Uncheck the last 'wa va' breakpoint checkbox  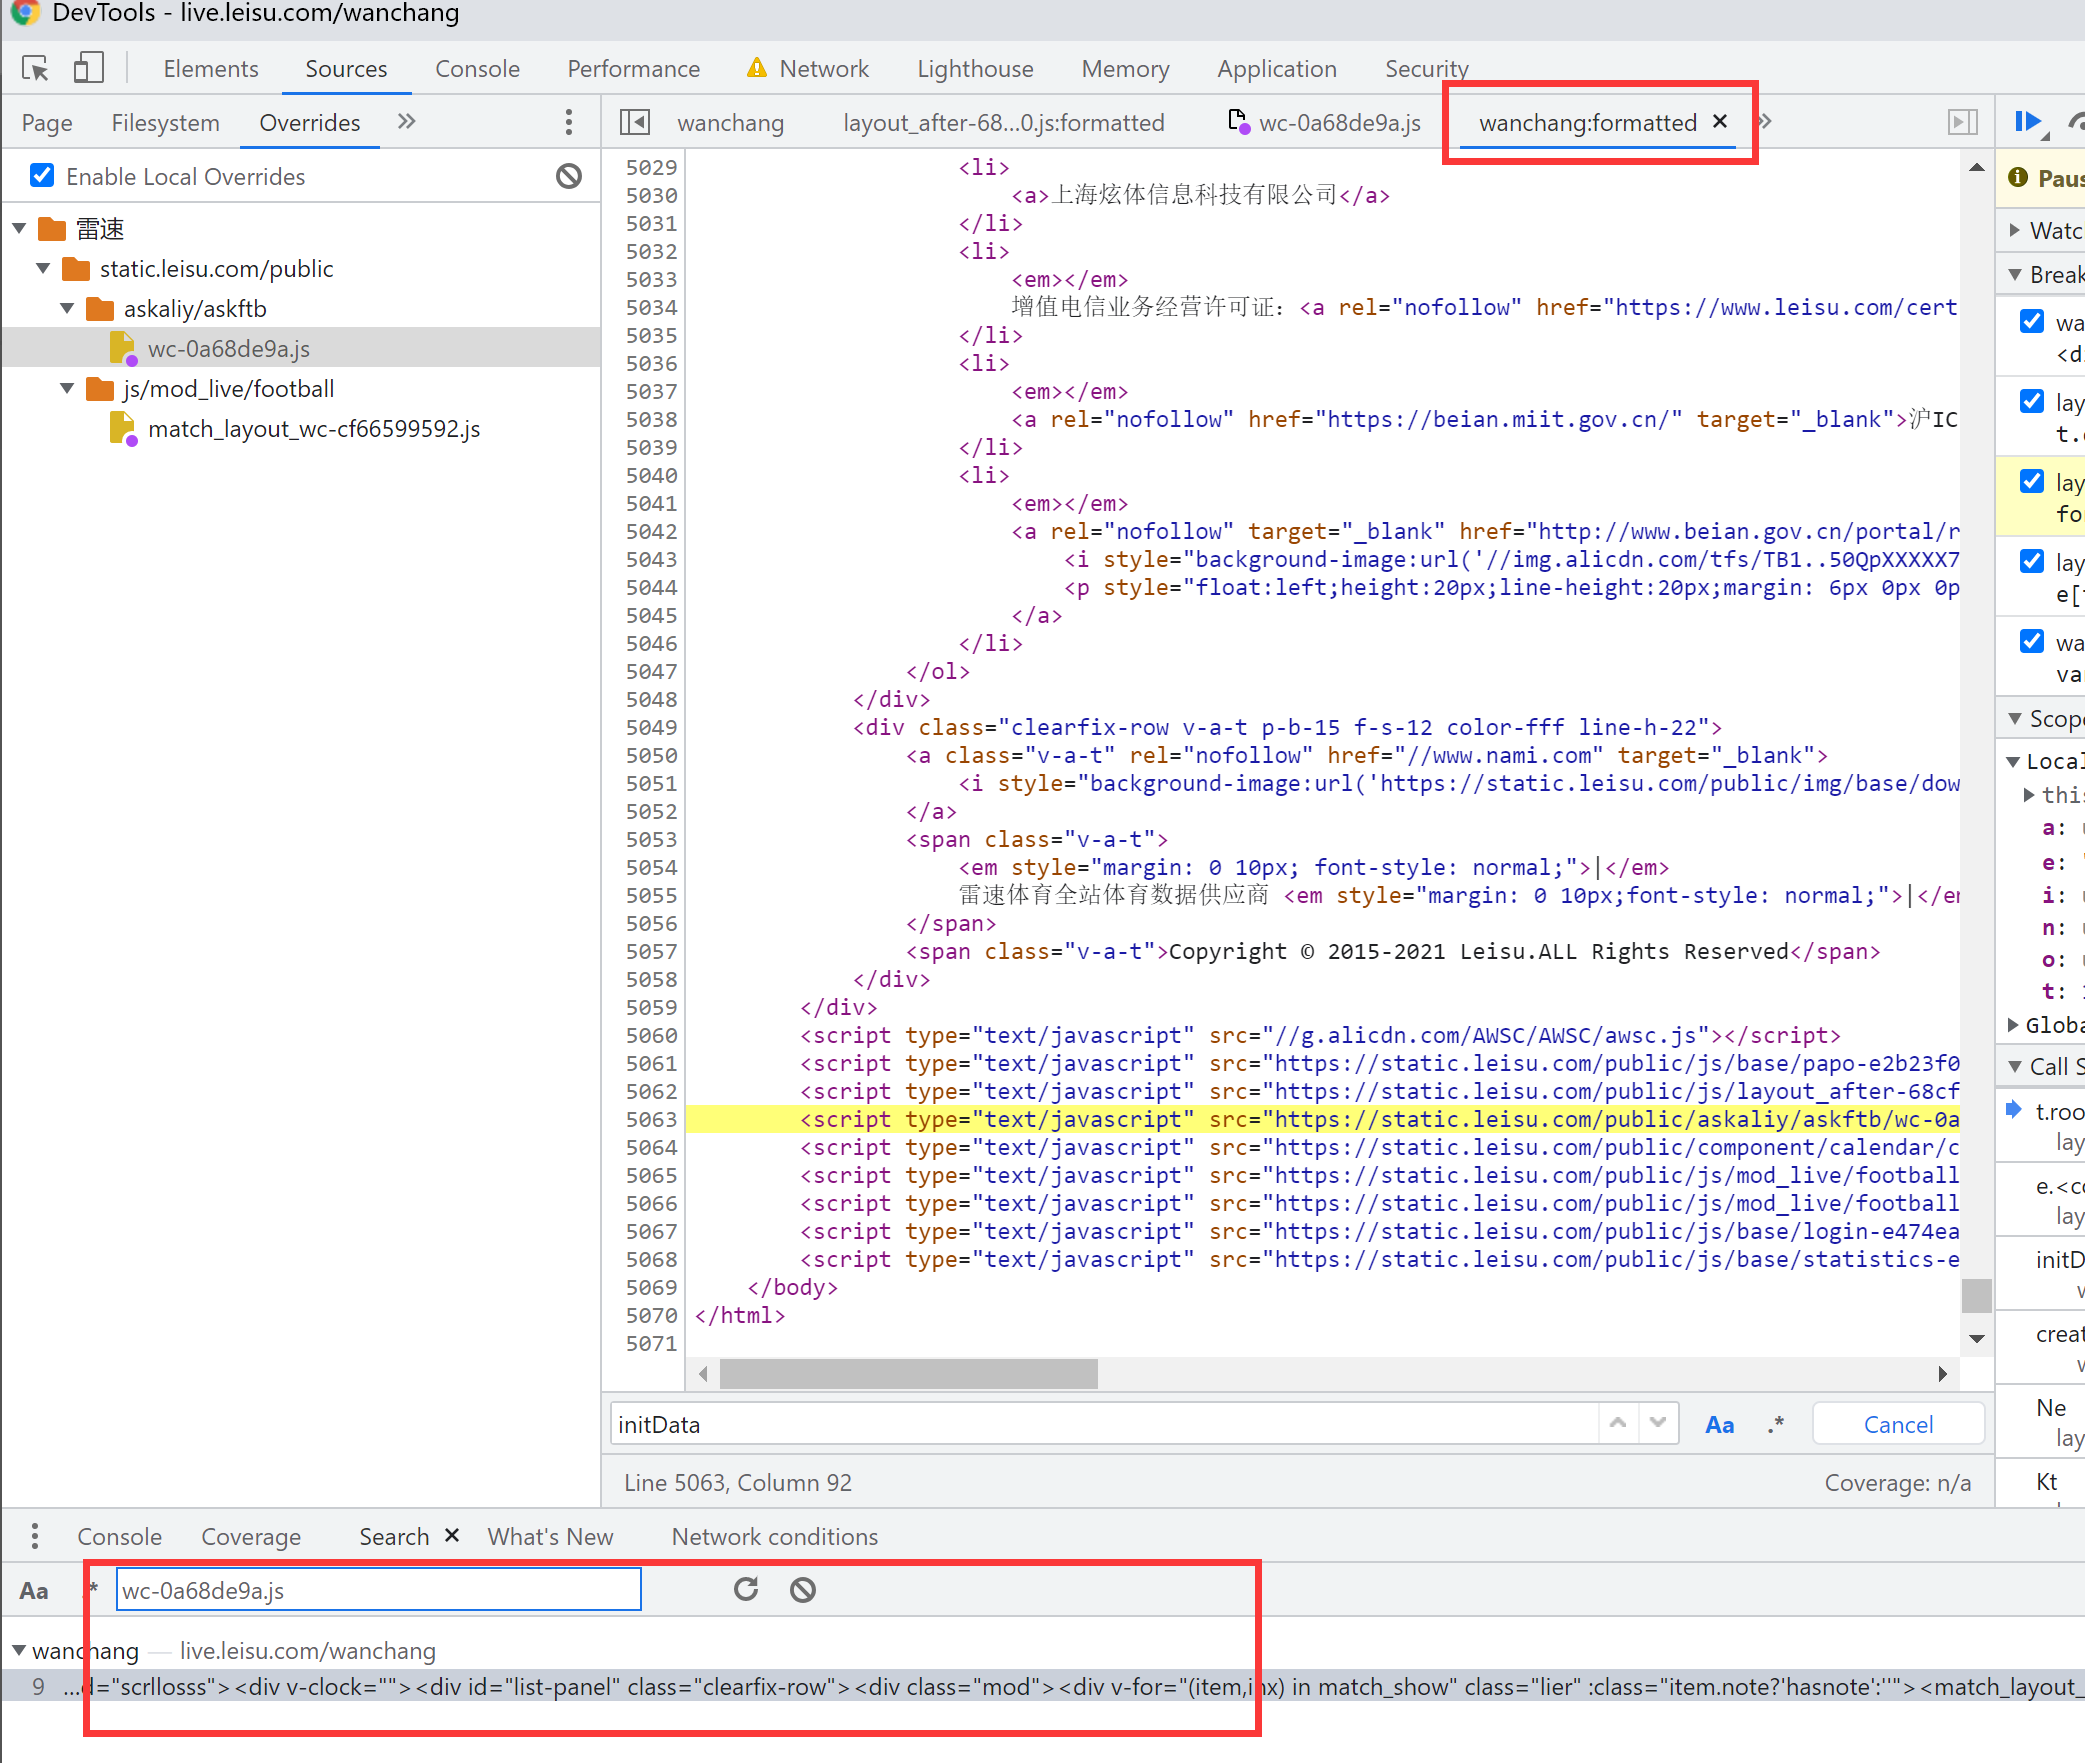[x=2032, y=641]
